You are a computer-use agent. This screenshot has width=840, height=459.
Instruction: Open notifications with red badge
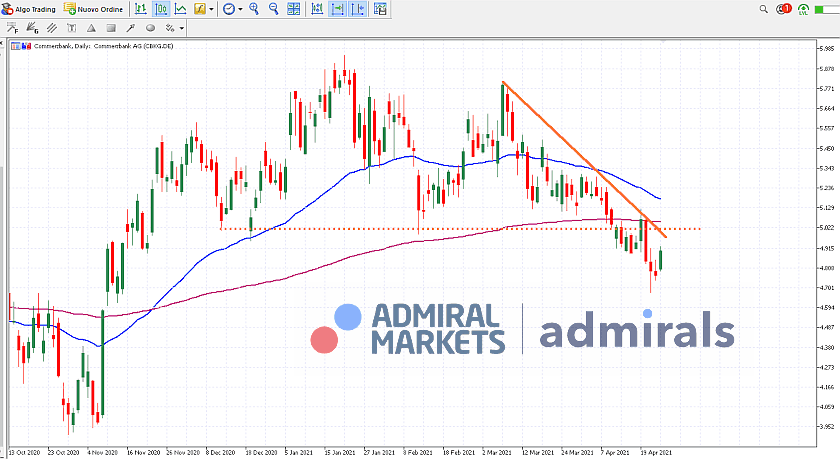point(783,9)
